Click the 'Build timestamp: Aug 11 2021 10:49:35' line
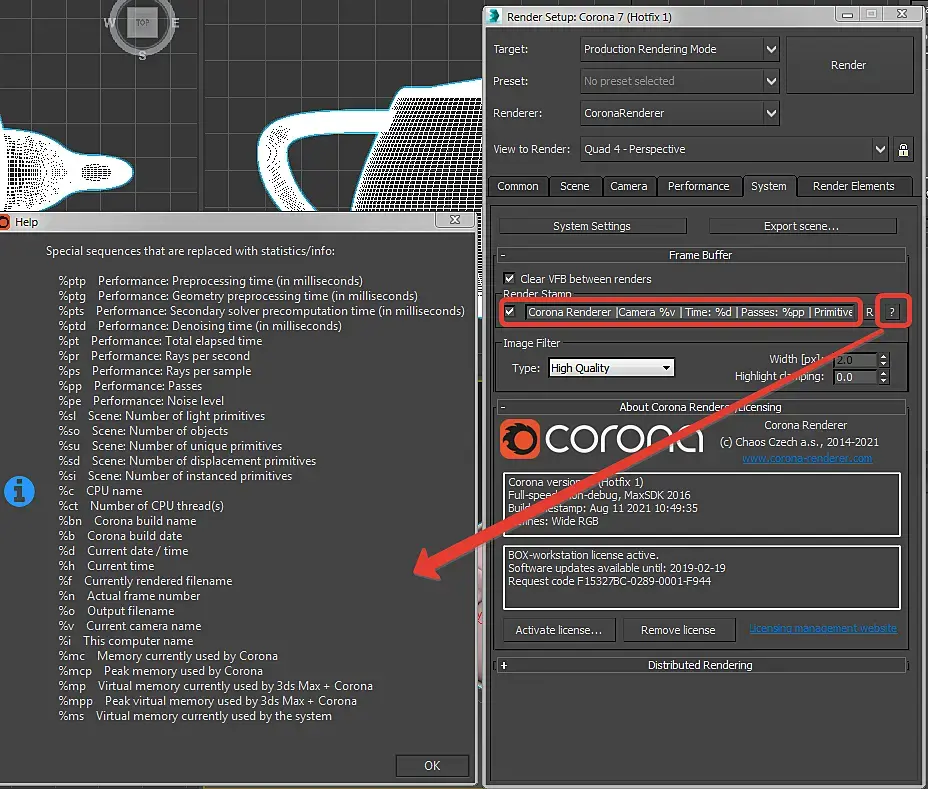The image size is (928, 789). [x=602, y=508]
